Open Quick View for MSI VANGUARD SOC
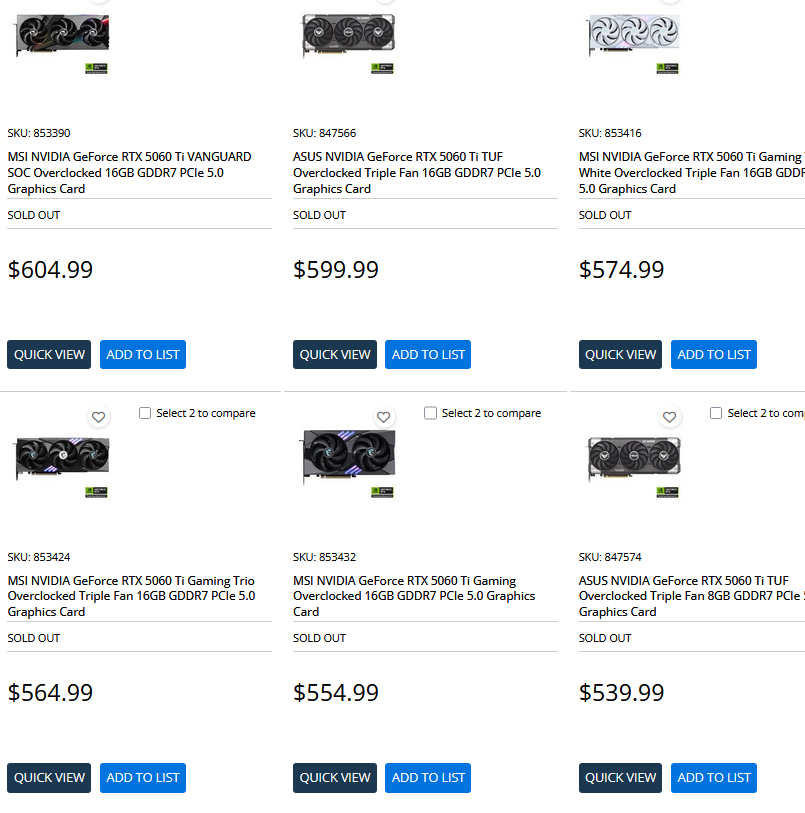The image size is (805, 813). click(x=49, y=354)
